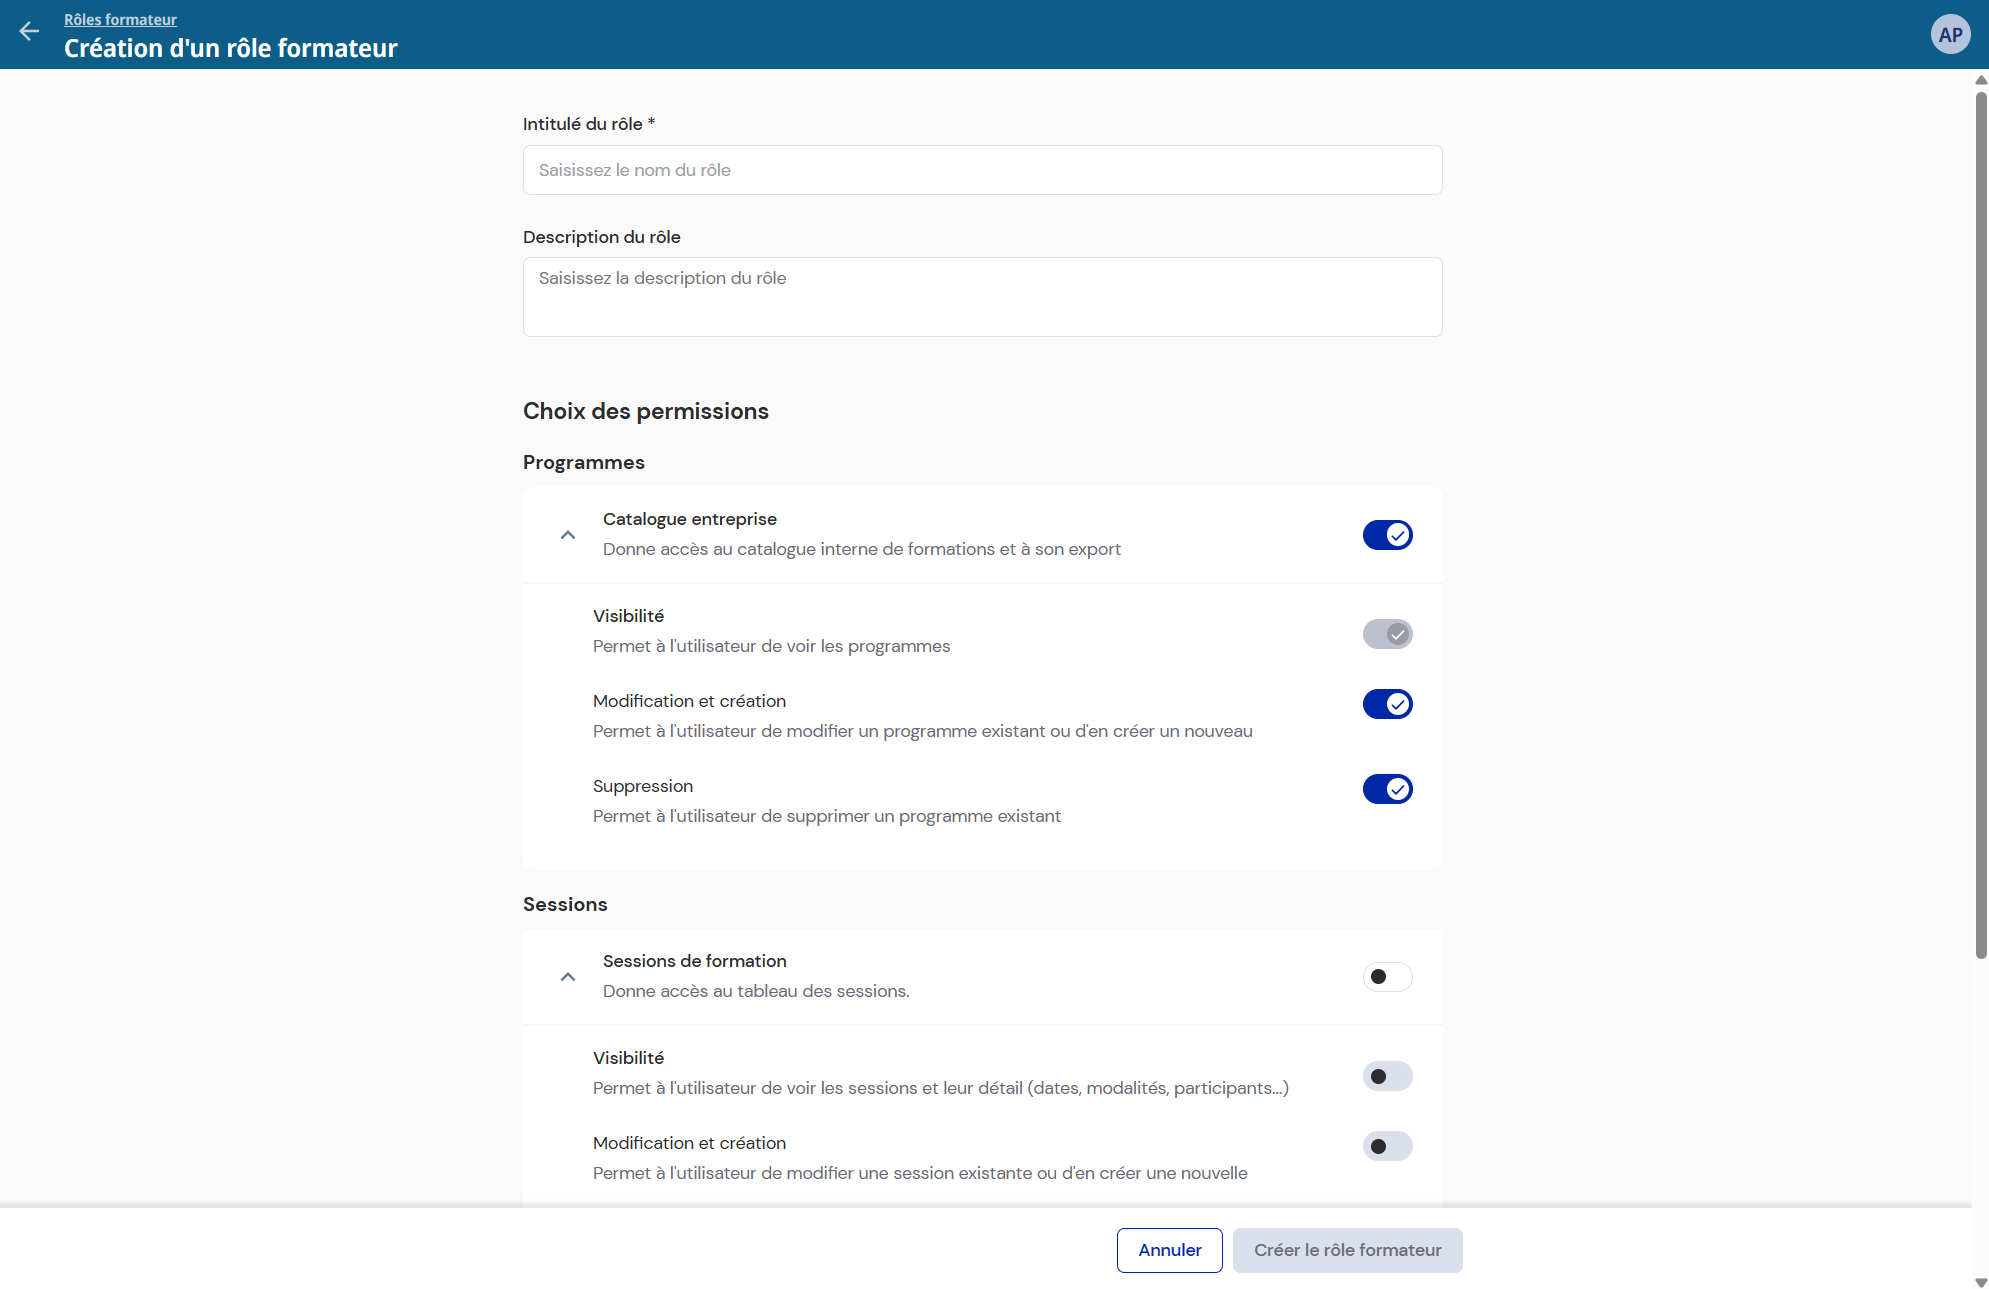
Task: Disable the Catalogue entreprise toggle
Action: click(1387, 535)
